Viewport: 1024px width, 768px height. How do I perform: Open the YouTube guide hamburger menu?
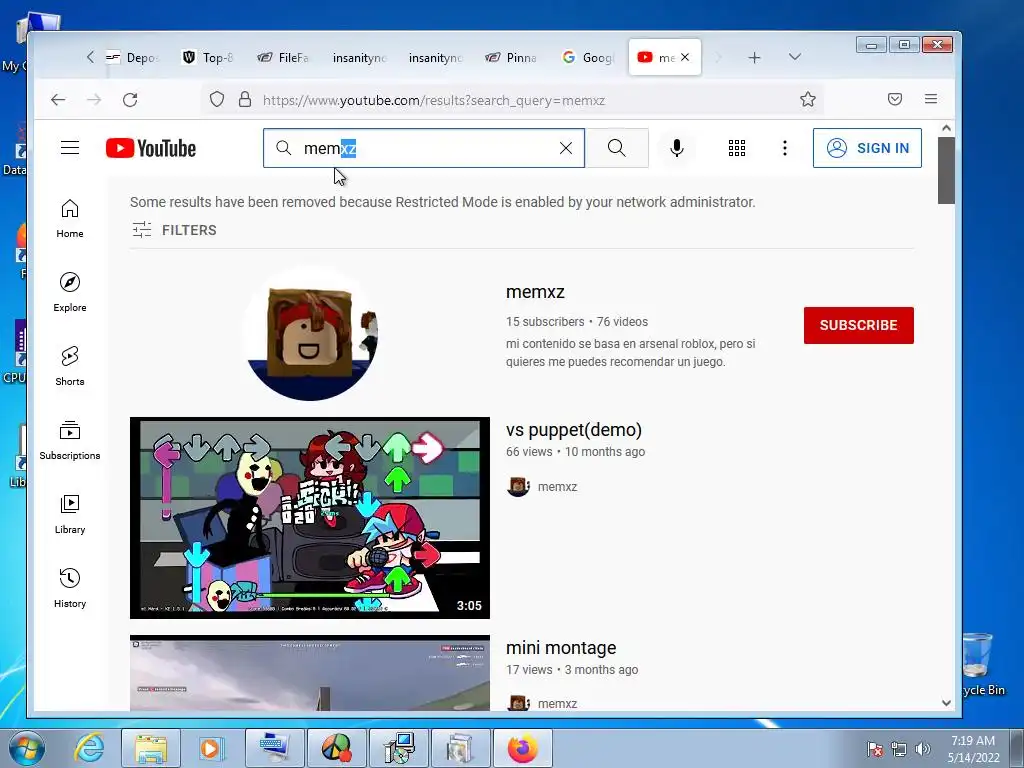(70, 148)
